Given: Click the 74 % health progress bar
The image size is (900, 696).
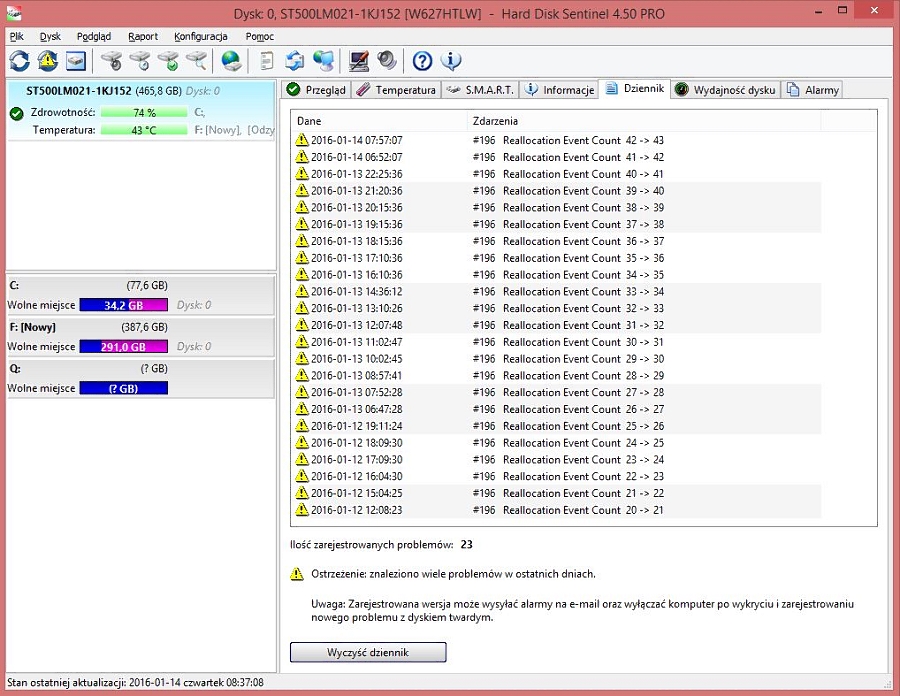Looking at the screenshot, I should coord(144,113).
